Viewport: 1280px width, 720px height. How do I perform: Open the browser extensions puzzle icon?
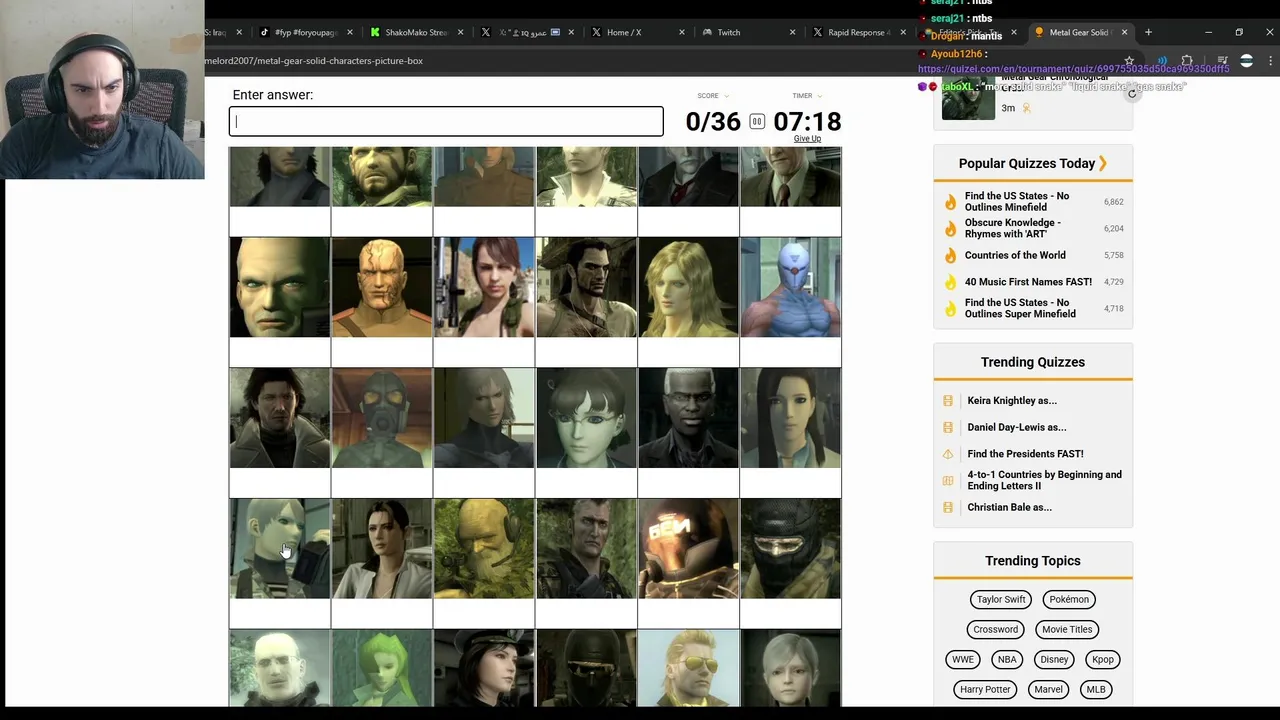(1187, 61)
